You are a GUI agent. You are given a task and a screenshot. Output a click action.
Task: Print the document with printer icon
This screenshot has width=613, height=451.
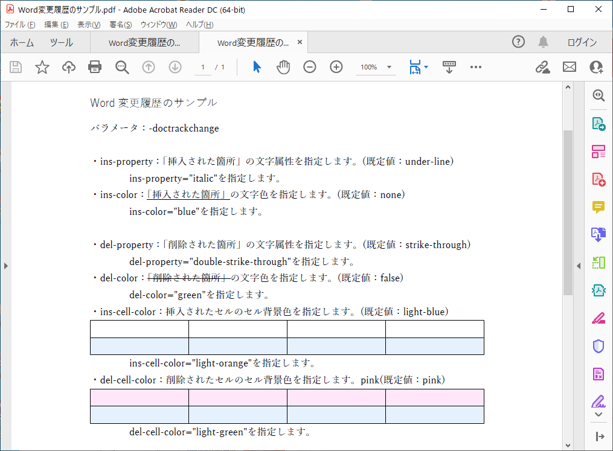(x=95, y=67)
